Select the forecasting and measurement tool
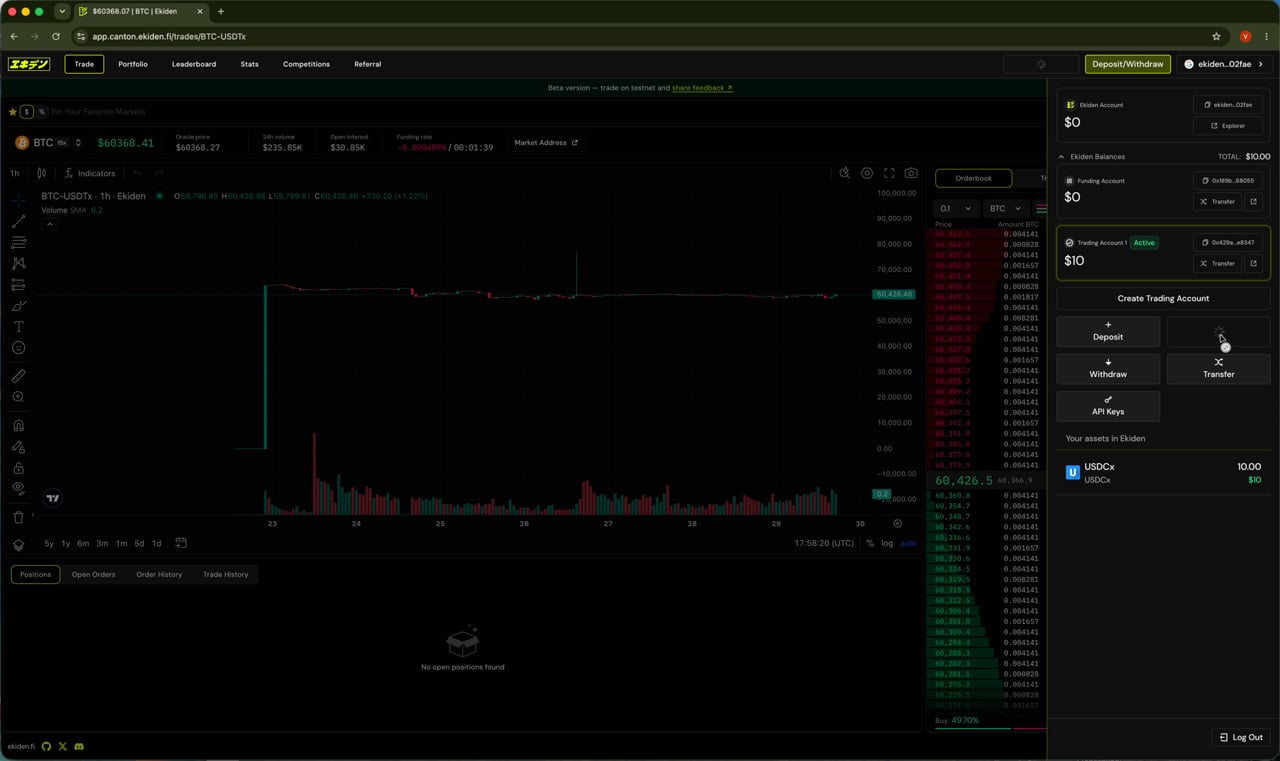 click(18, 285)
